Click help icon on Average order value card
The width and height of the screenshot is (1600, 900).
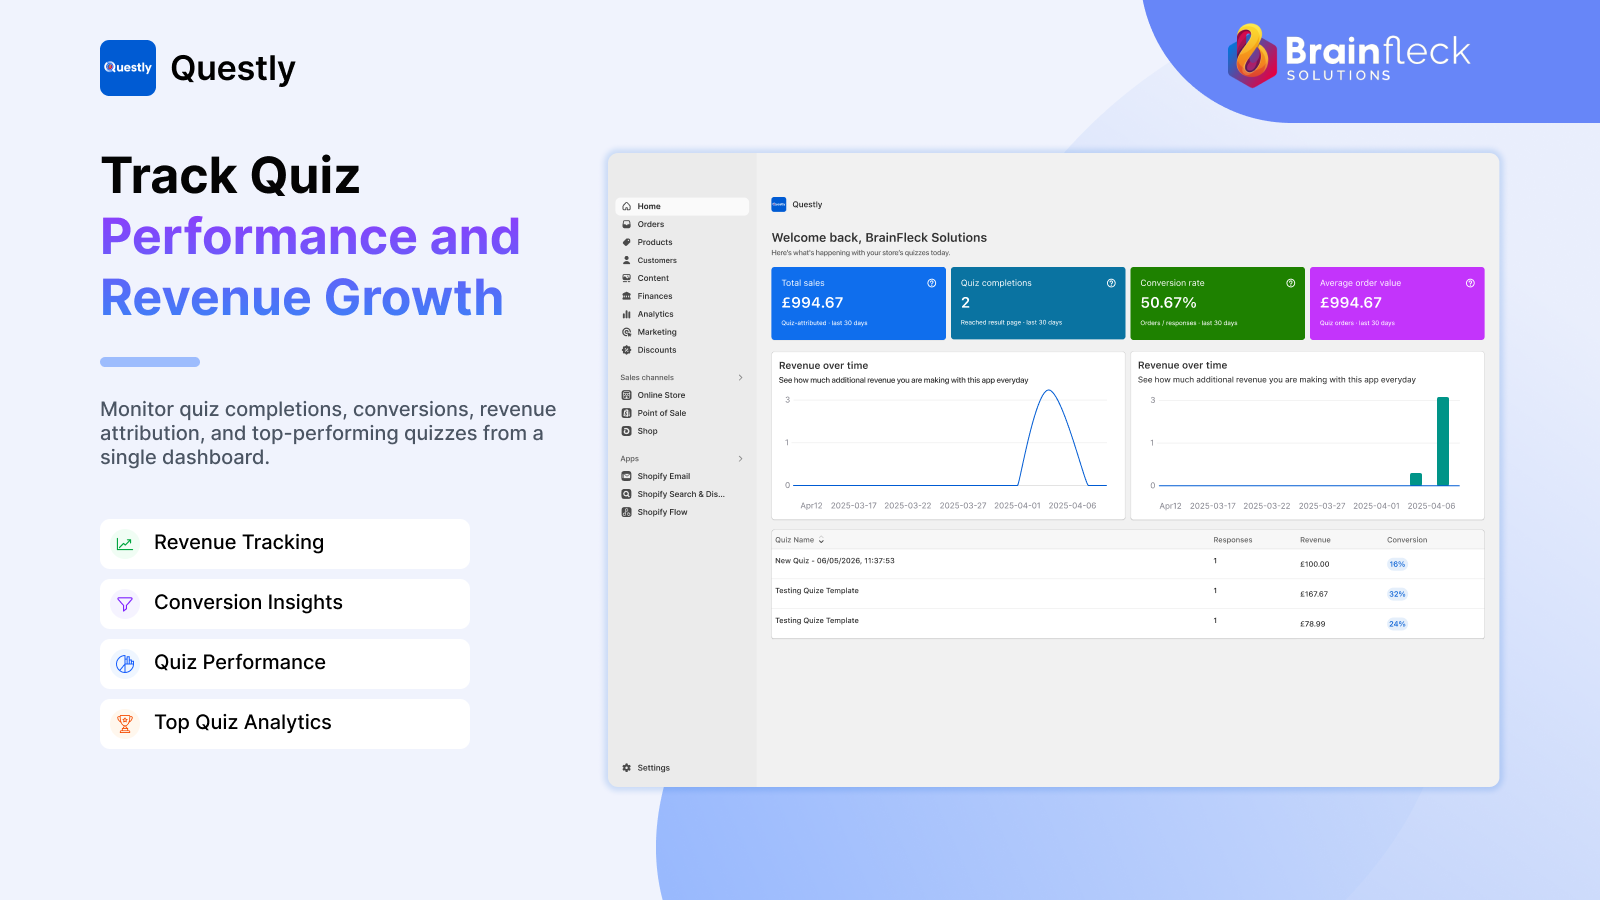click(x=1470, y=283)
